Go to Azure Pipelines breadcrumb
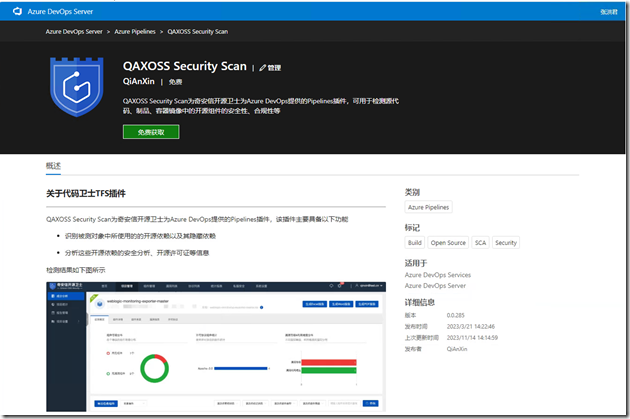The width and height of the screenshot is (630, 419). click(x=135, y=31)
